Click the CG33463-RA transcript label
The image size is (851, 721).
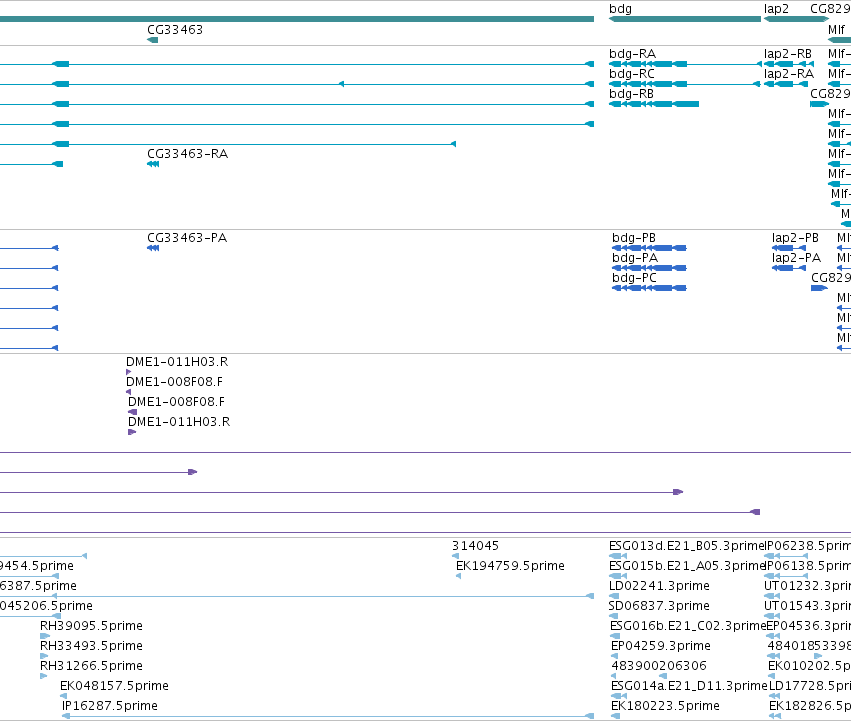click(188, 154)
